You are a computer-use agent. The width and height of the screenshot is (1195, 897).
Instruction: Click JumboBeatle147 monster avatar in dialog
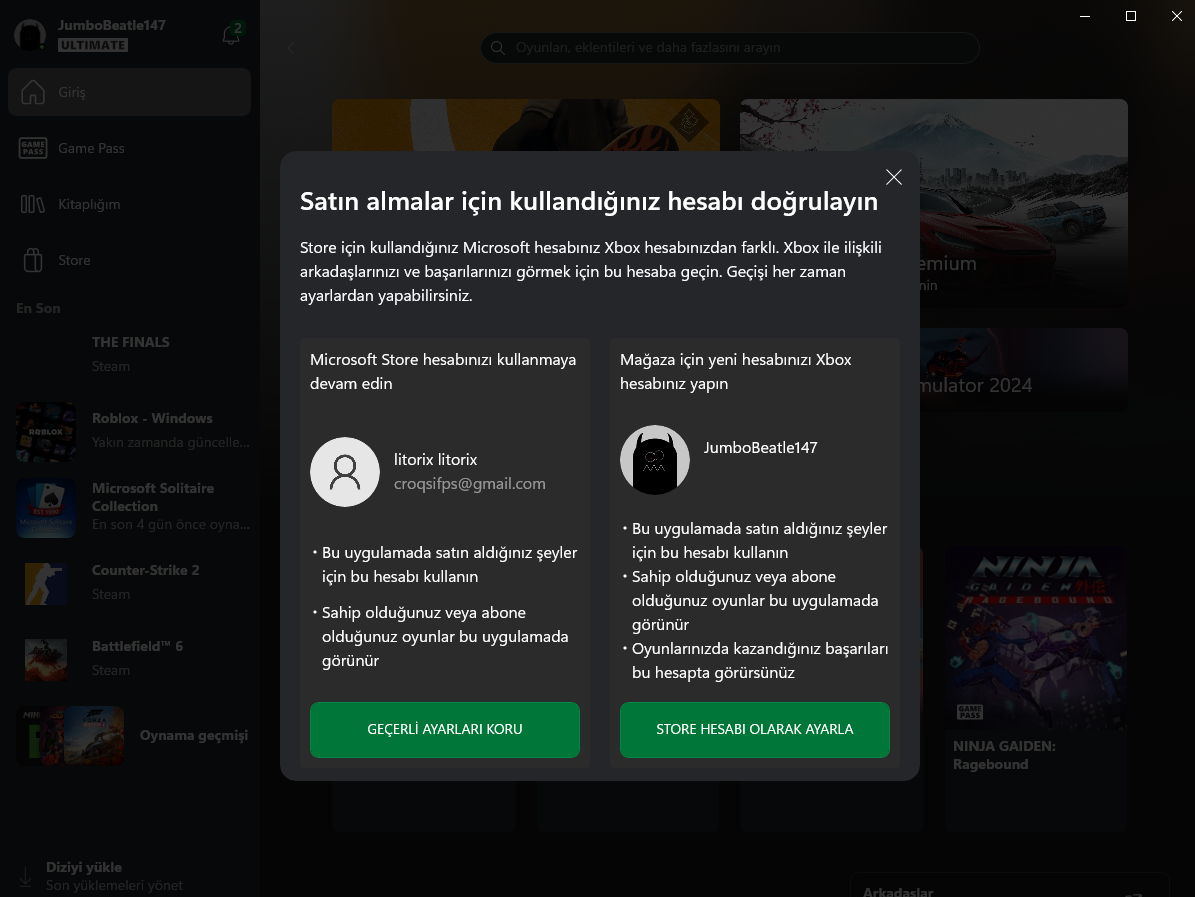click(x=655, y=460)
